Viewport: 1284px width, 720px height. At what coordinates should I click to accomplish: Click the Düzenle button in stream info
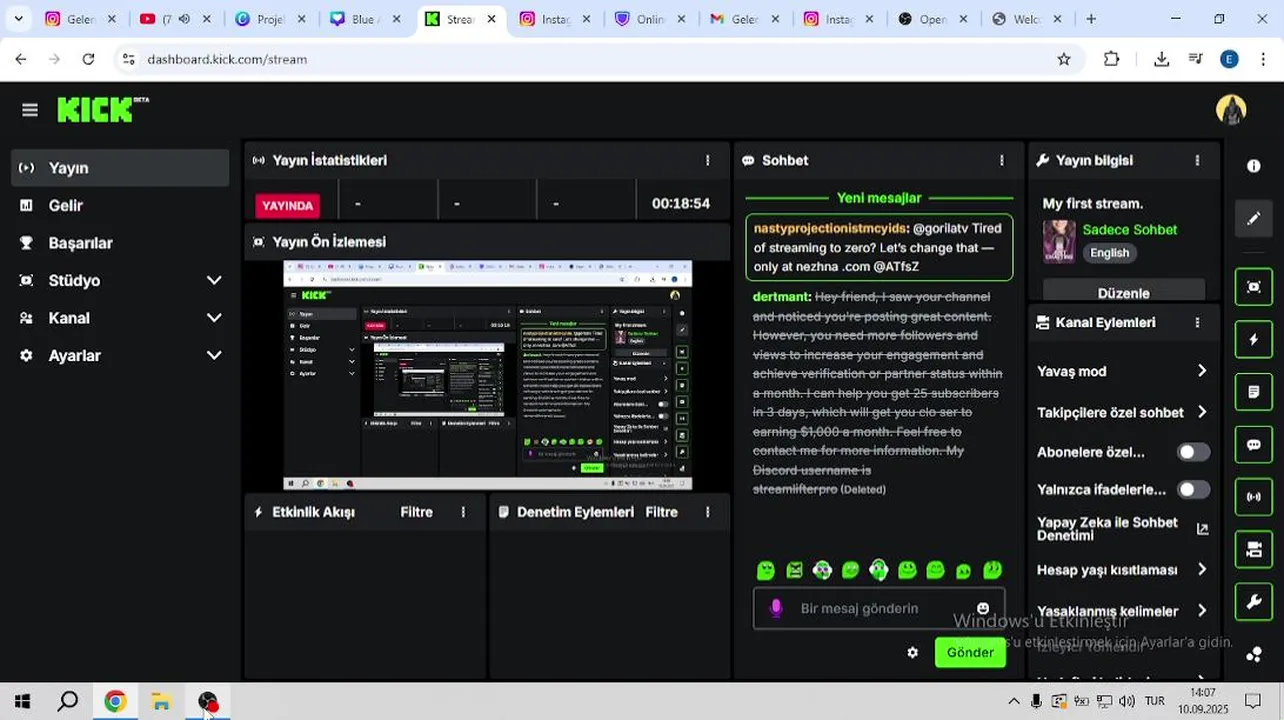click(1123, 293)
